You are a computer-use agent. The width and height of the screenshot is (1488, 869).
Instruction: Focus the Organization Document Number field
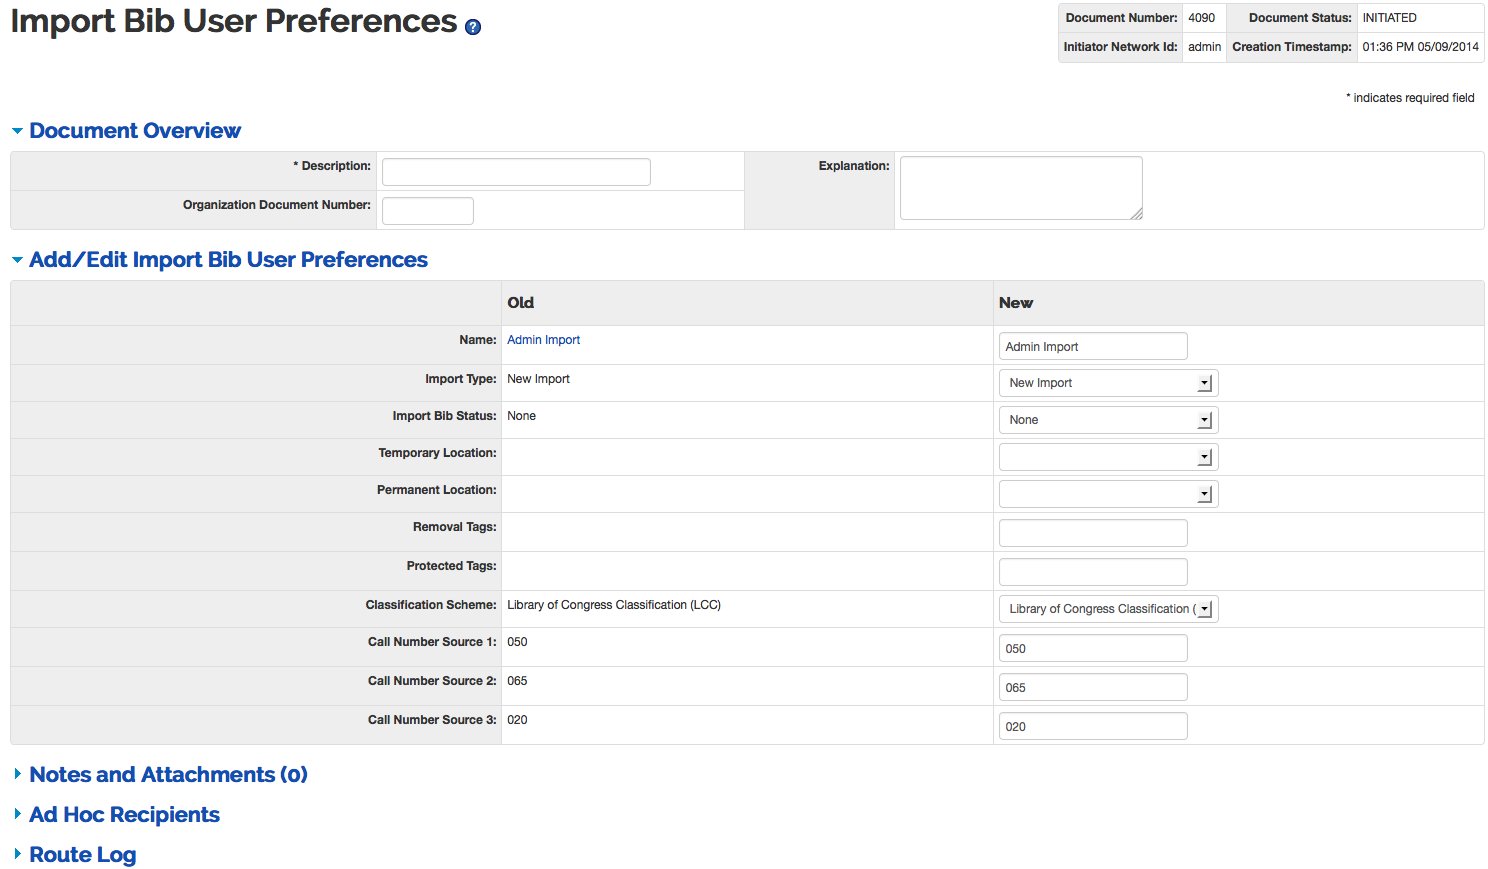[x=428, y=211]
